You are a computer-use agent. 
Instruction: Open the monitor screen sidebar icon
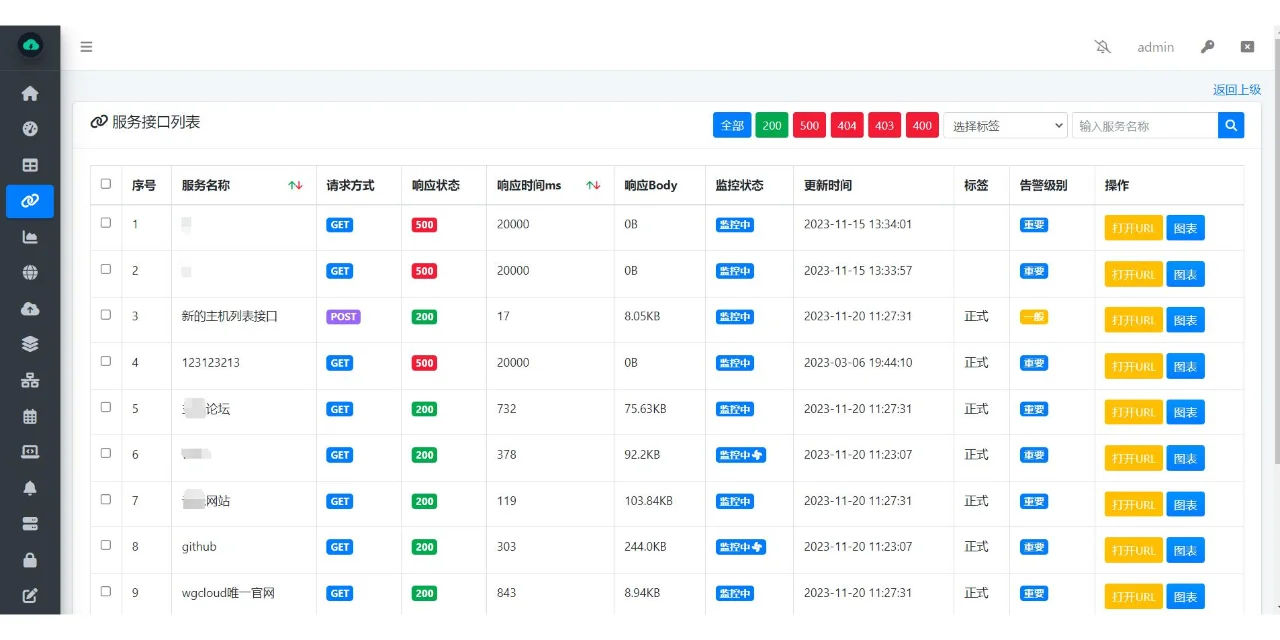[x=30, y=452]
